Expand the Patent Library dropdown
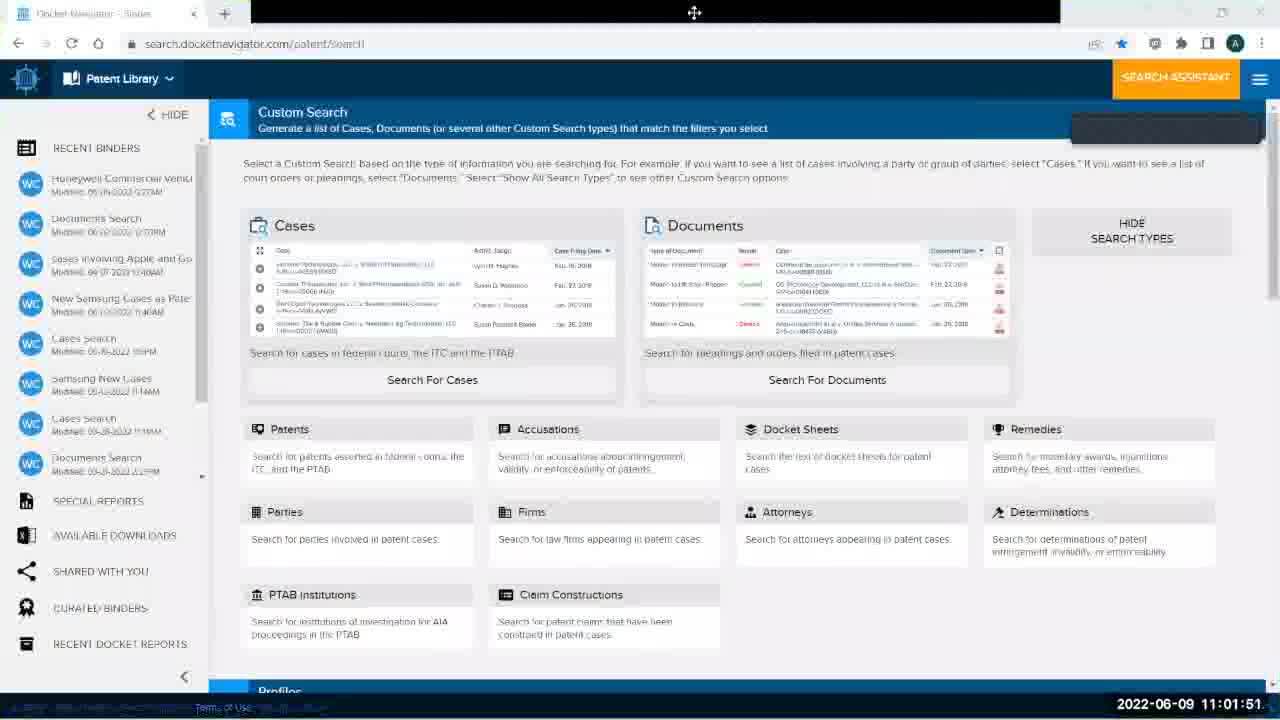Viewport: 1280px width, 720px height. [118, 79]
